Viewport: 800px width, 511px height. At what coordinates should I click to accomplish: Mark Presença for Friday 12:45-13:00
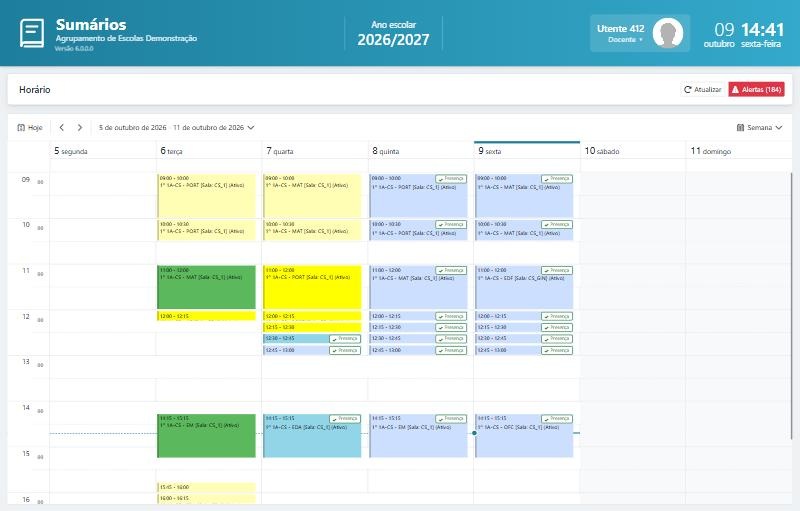557,350
